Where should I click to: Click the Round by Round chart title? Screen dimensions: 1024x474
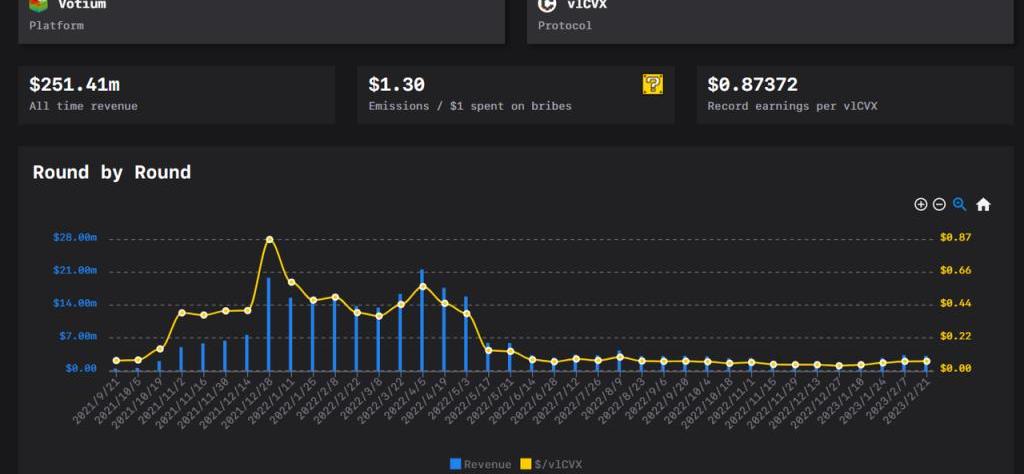pos(112,172)
